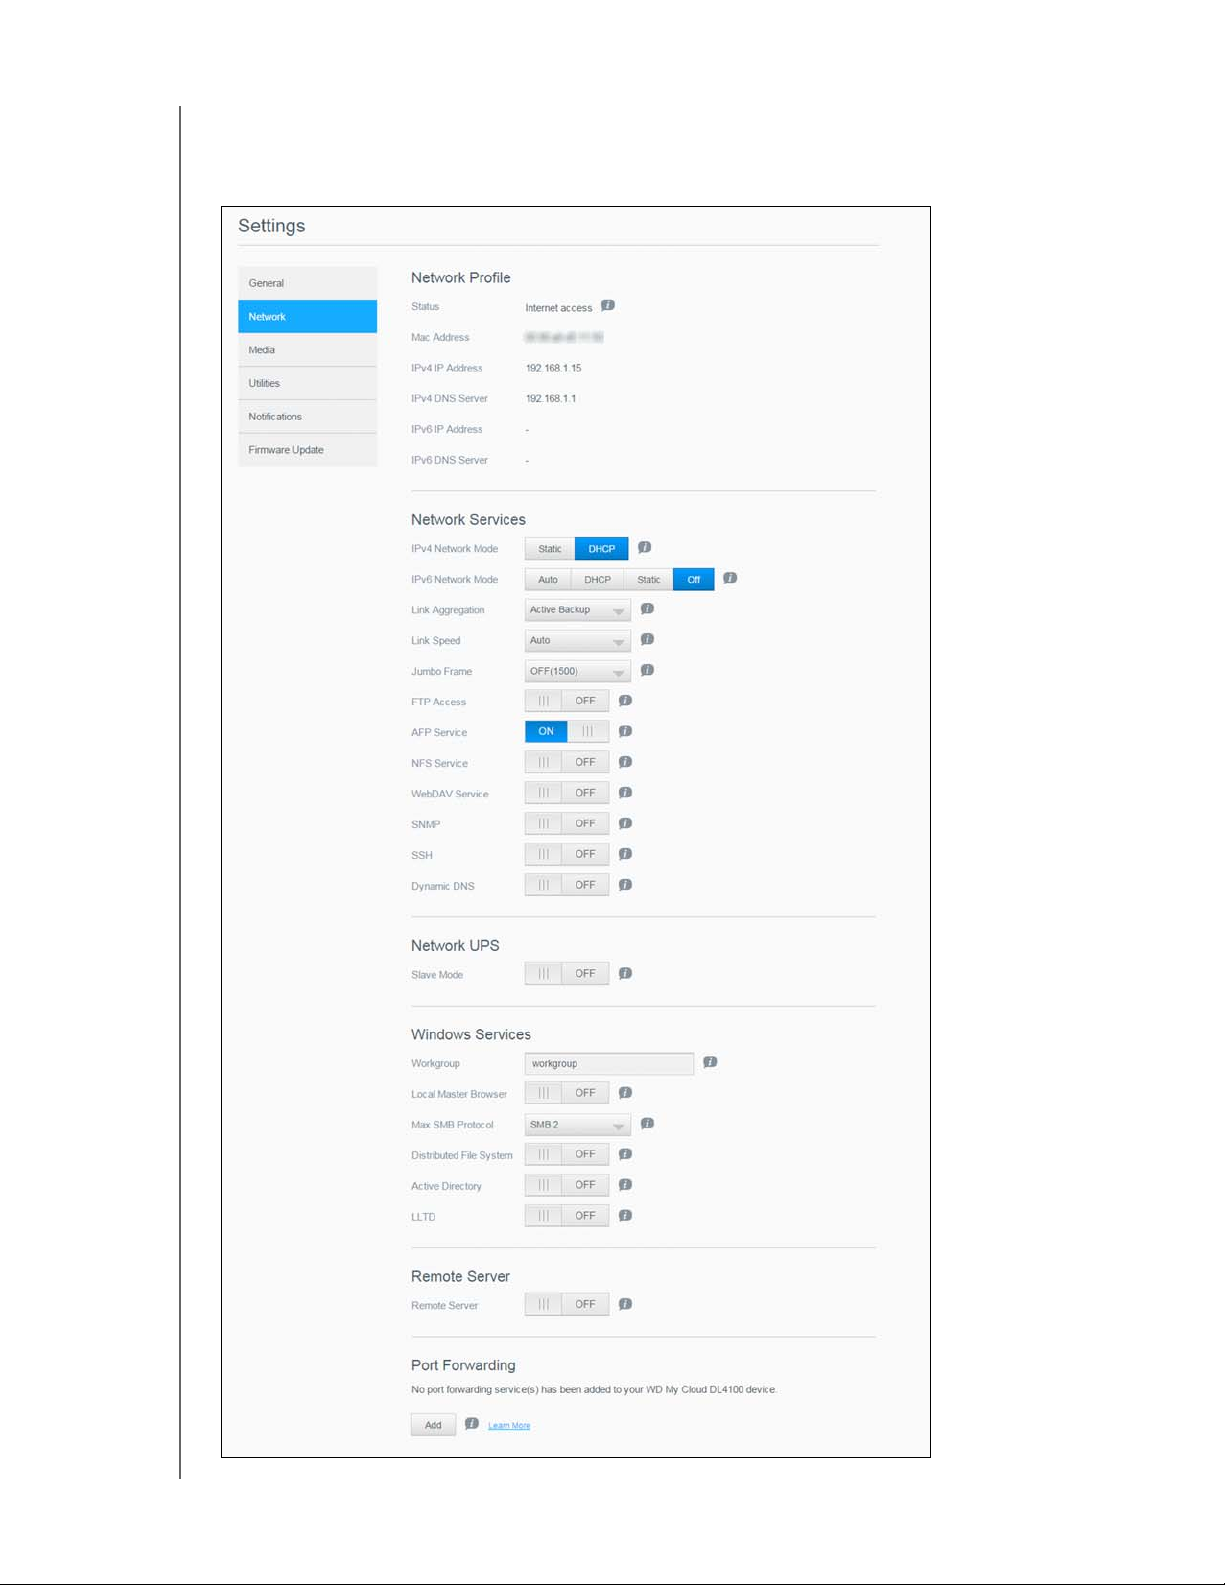This screenshot has height=1585, width=1225.
Task: Click the Max SMB Protocol info icon
Action: click(x=647, y=1124)
